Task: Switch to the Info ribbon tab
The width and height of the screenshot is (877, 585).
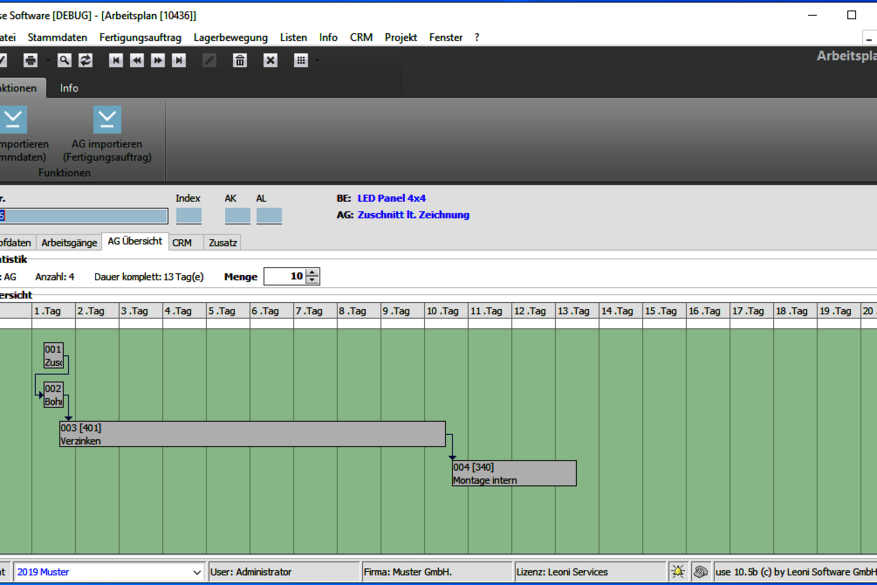Action: click(69, 88)
